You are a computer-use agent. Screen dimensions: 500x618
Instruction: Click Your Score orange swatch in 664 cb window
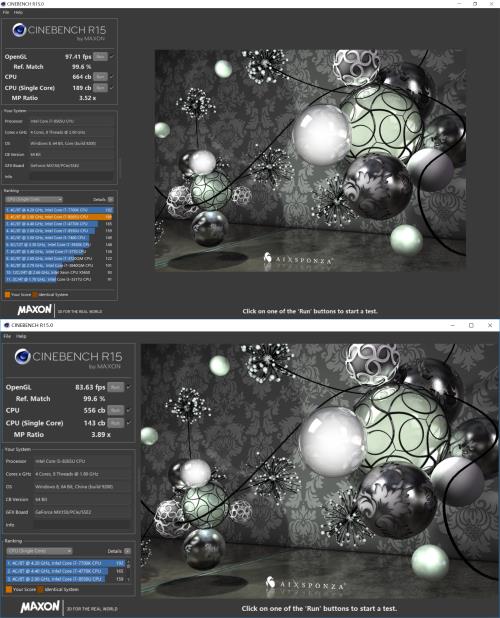click(7, 294)
